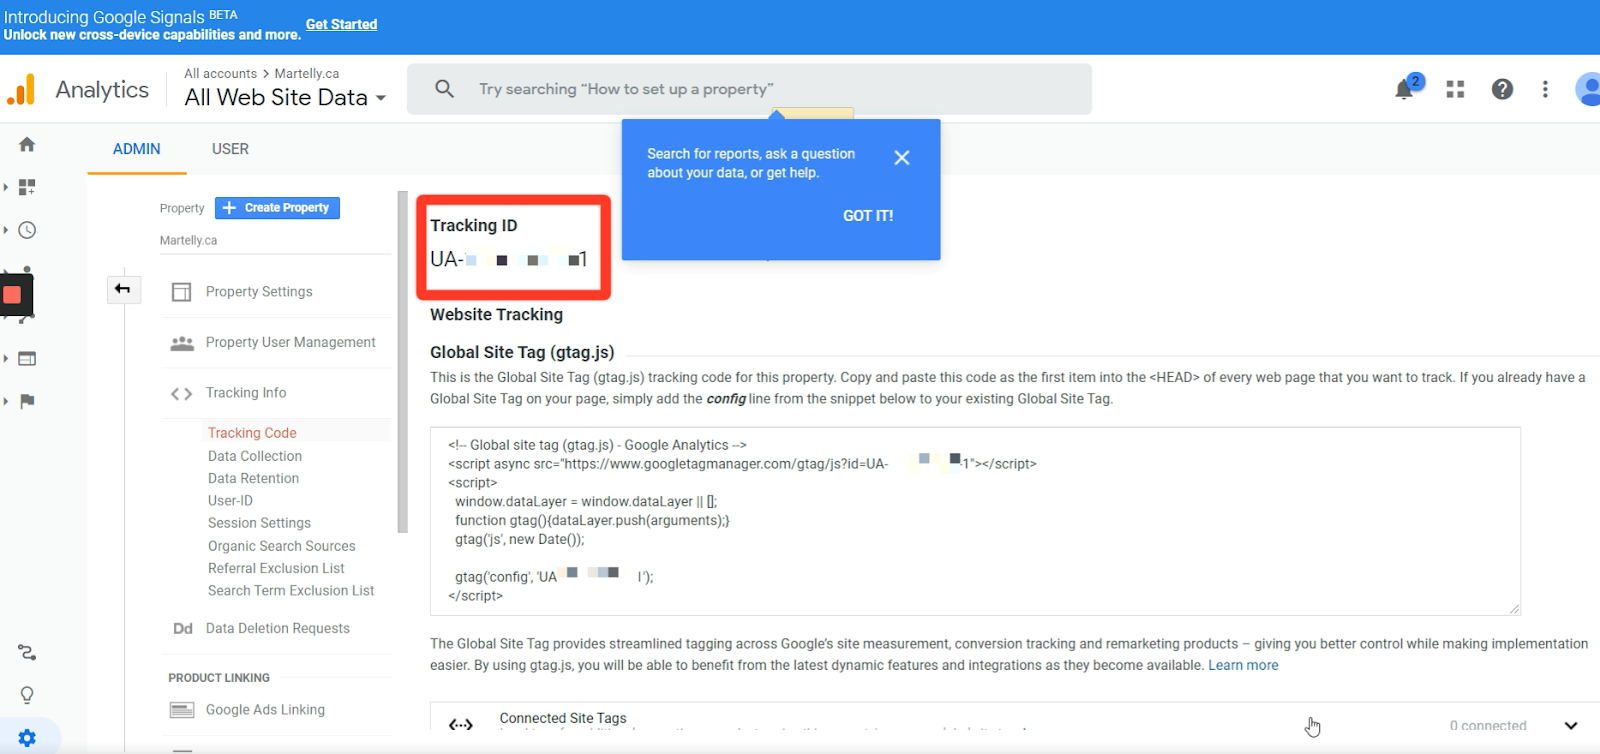Click the Connected Site Tags arrows icon
Screen dimensions: 1600x754
(x=461, y=724)
